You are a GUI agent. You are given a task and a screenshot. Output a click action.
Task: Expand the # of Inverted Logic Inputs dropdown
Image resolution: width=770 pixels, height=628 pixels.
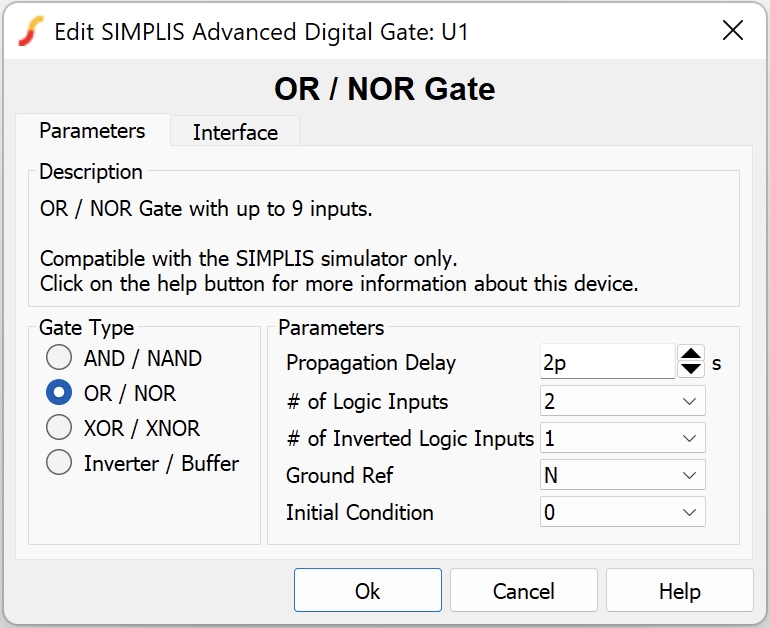coord(623,437)
